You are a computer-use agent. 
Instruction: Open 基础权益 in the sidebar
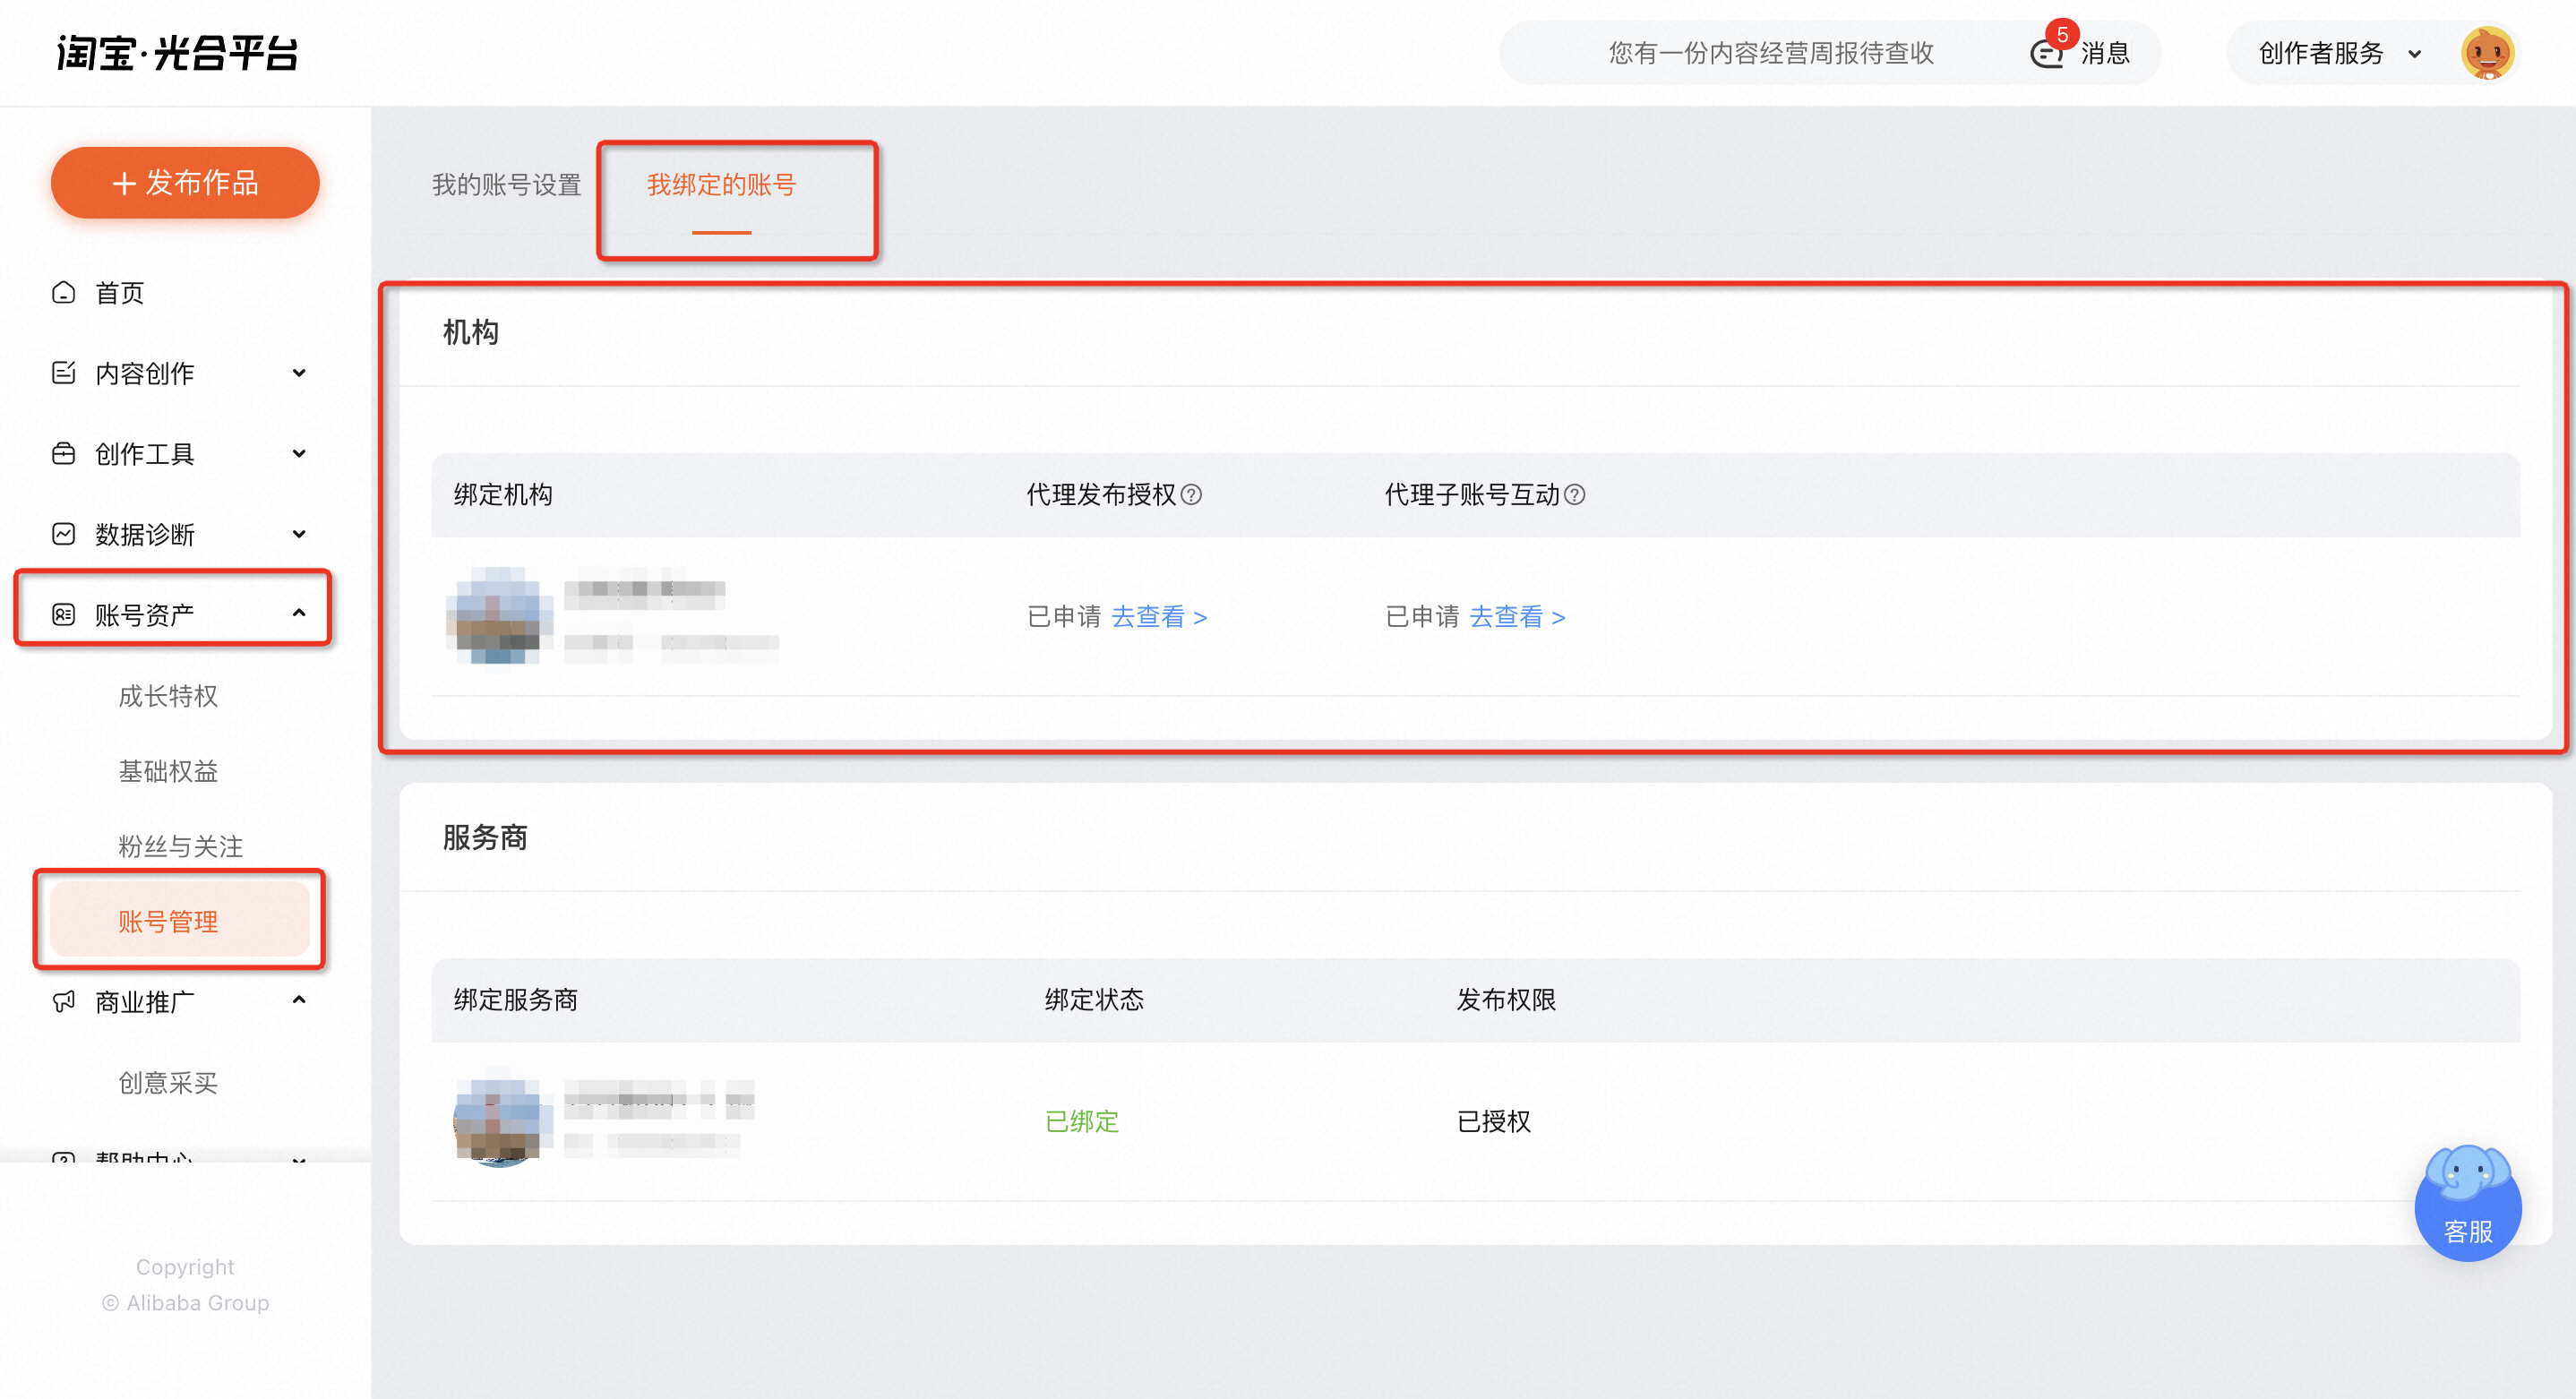[x=168, y=771]
